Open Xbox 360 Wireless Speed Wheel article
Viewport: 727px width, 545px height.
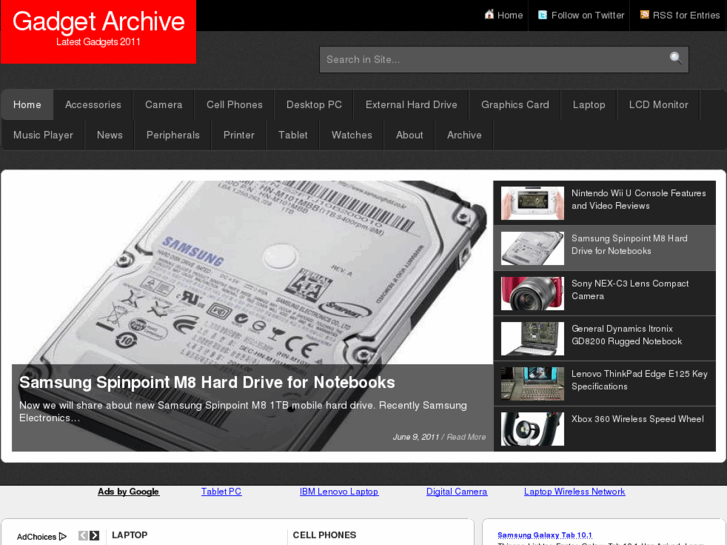[638, 419]
